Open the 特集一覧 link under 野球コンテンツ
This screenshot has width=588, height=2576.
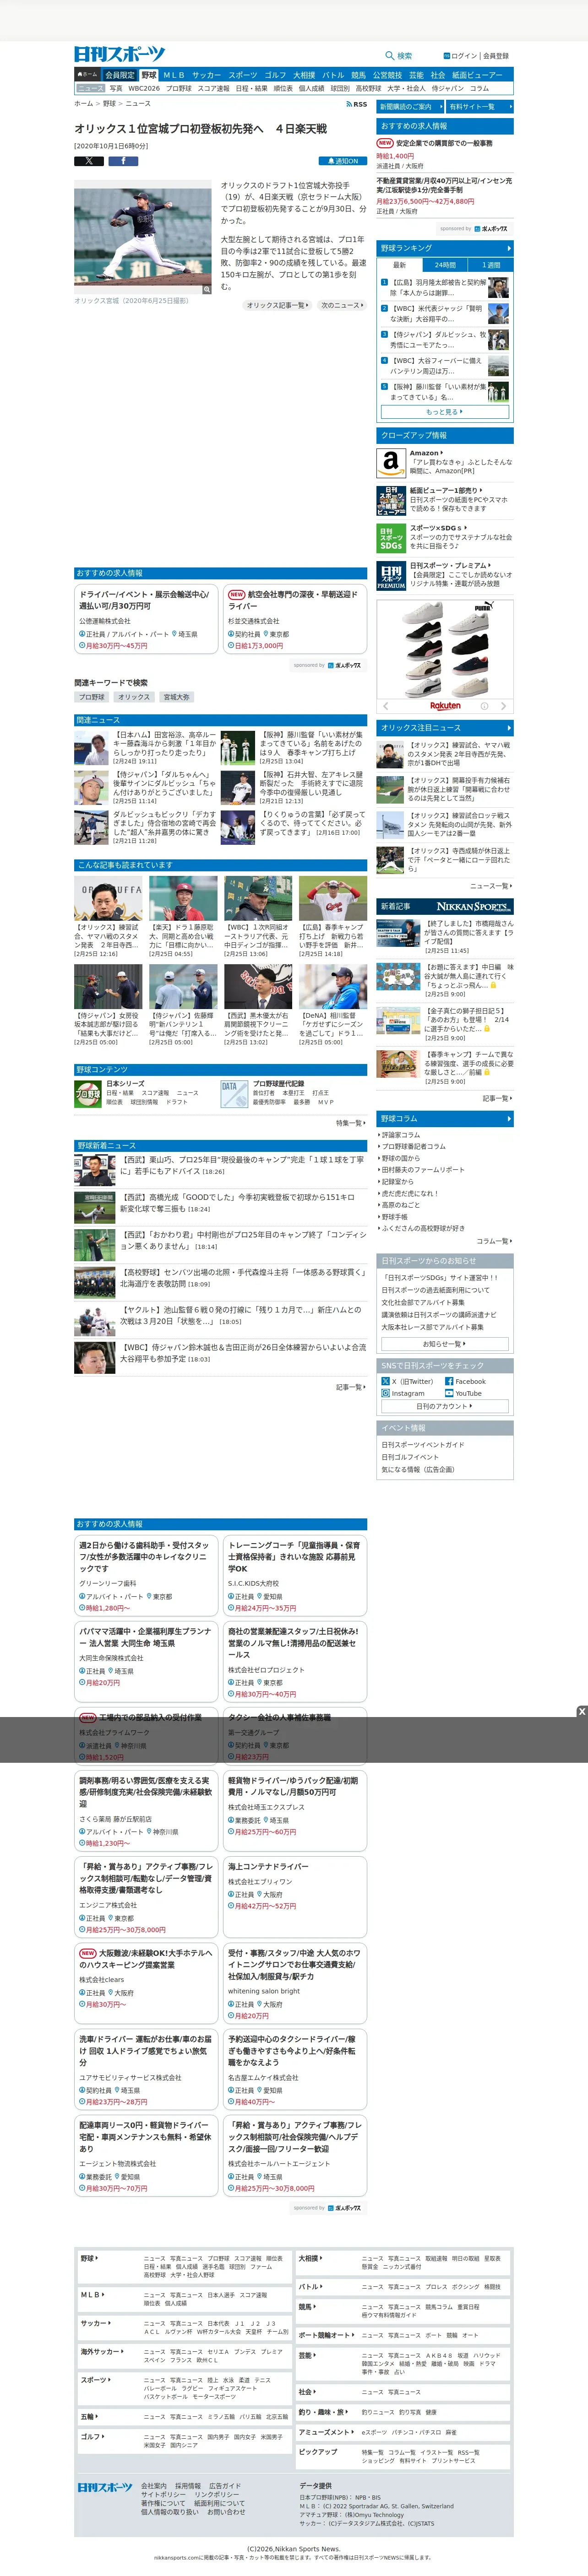pyautogui.click(x=351, y=1123)
